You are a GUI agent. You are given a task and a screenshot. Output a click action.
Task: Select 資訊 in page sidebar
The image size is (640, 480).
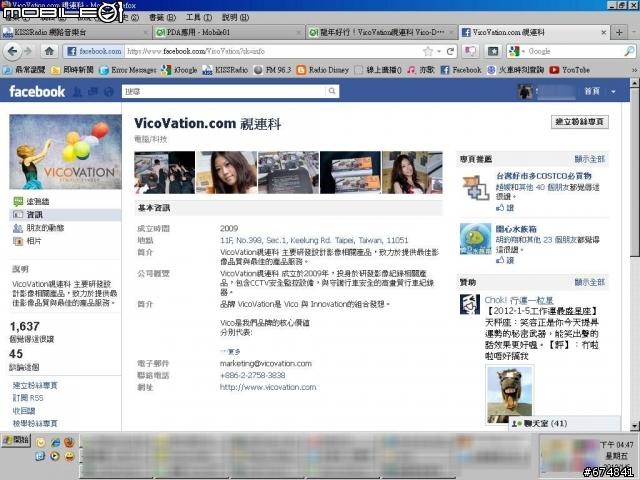65,215
